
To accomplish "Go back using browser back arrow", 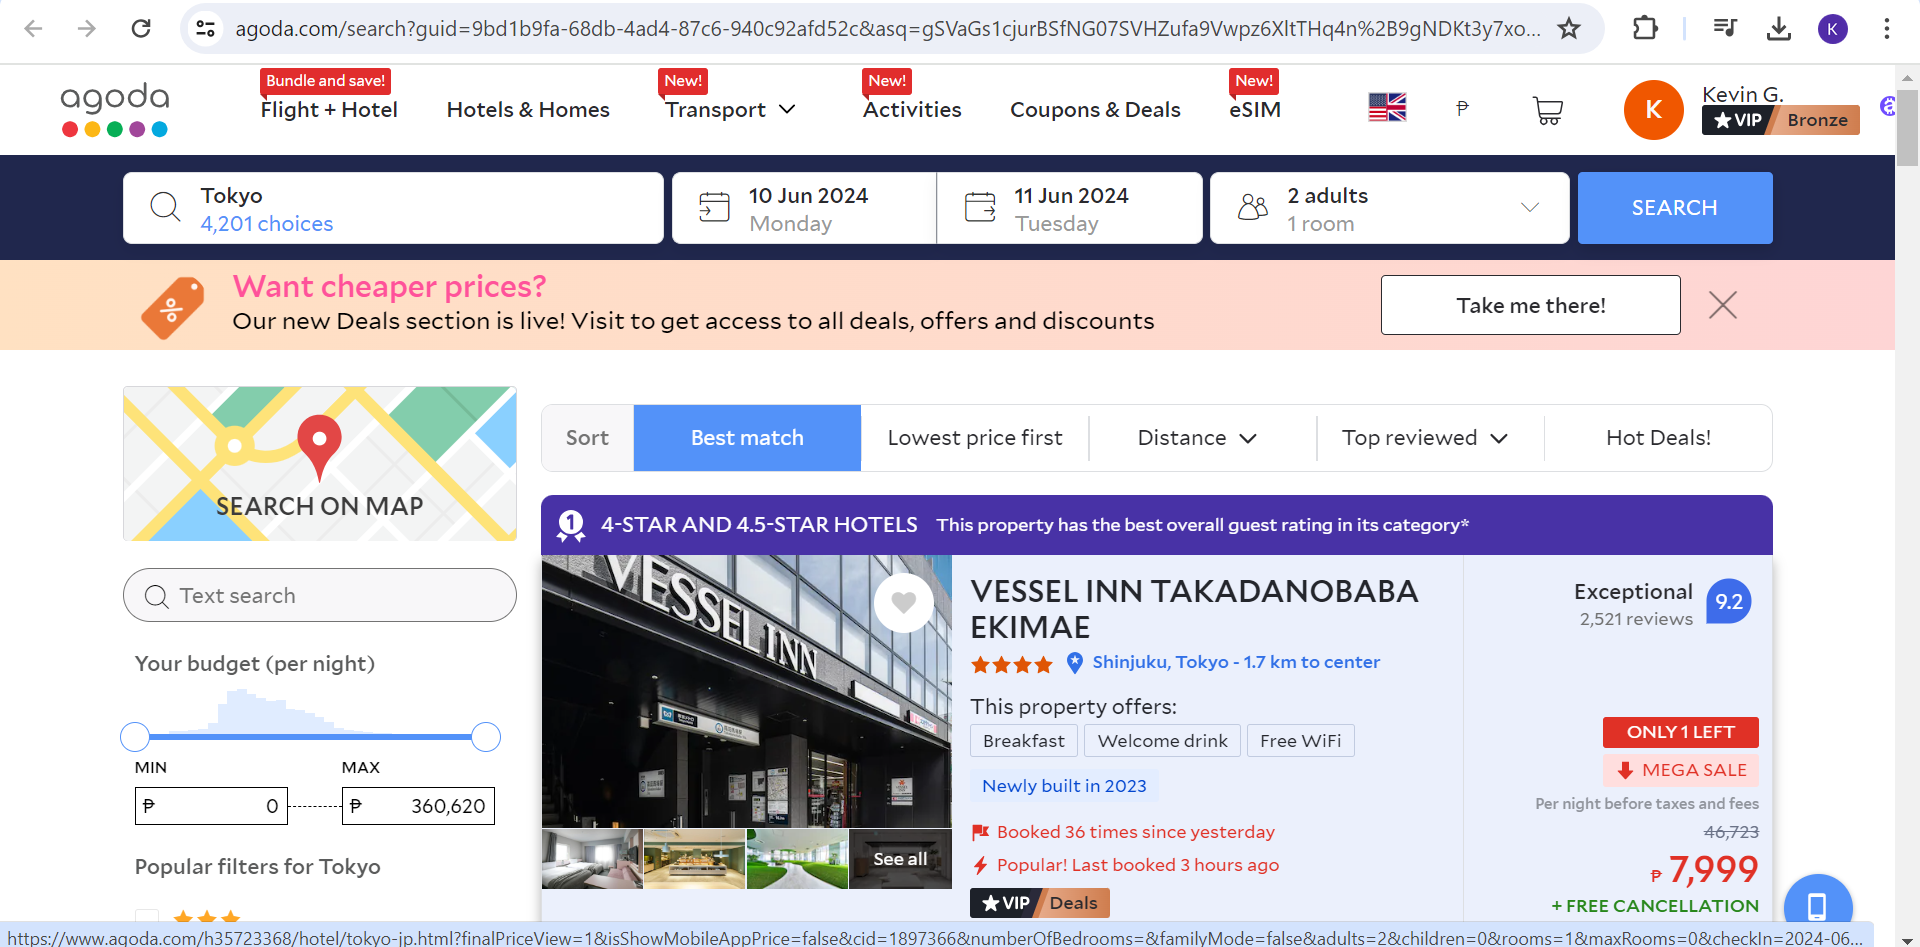I will click(x=33, y=28).
